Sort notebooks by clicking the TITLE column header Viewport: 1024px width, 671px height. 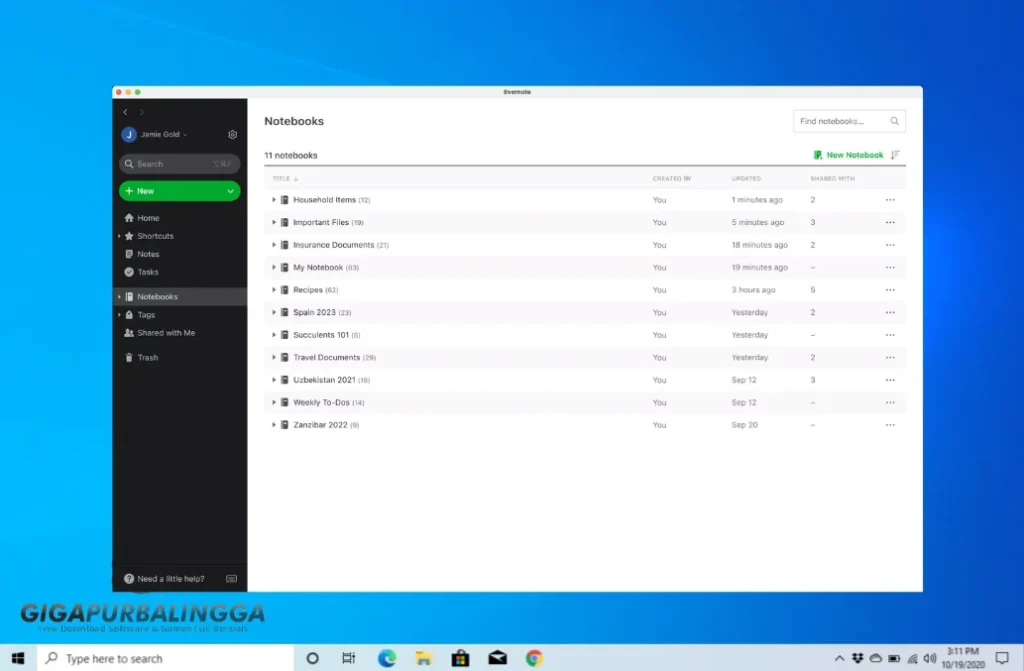tap(280, 178)
